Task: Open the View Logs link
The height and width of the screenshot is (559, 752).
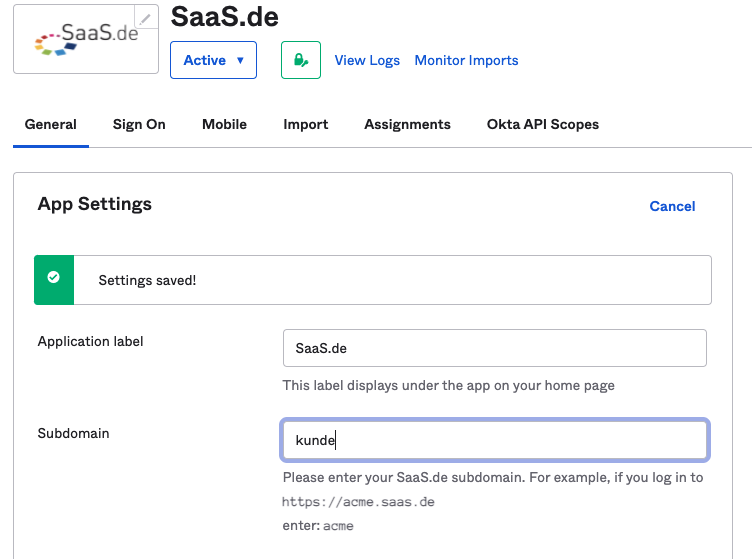Action: point(367,60)
